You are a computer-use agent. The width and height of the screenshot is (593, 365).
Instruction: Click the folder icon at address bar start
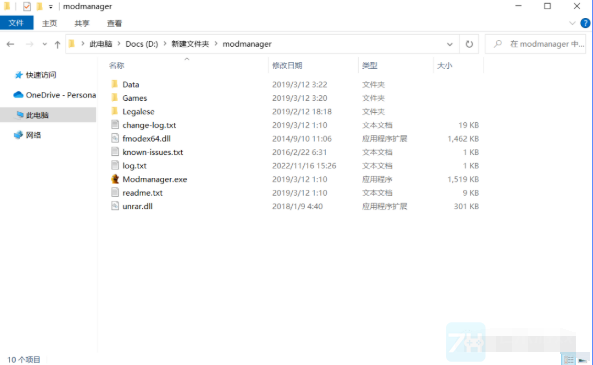point(72,44)
